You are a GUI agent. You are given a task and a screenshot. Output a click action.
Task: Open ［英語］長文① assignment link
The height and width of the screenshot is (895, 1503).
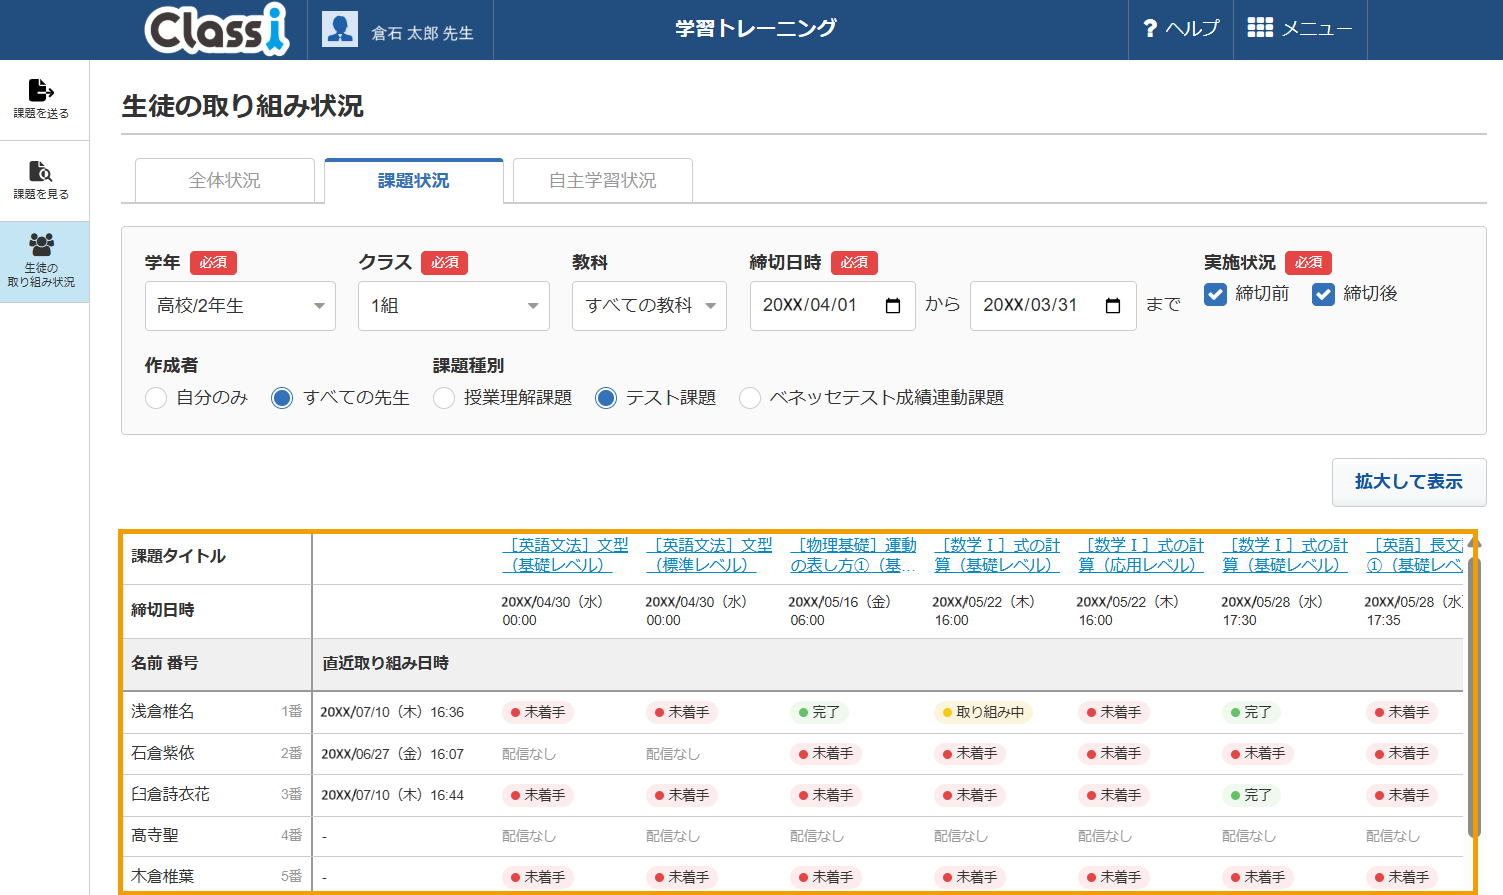[x=1414, y=555]
